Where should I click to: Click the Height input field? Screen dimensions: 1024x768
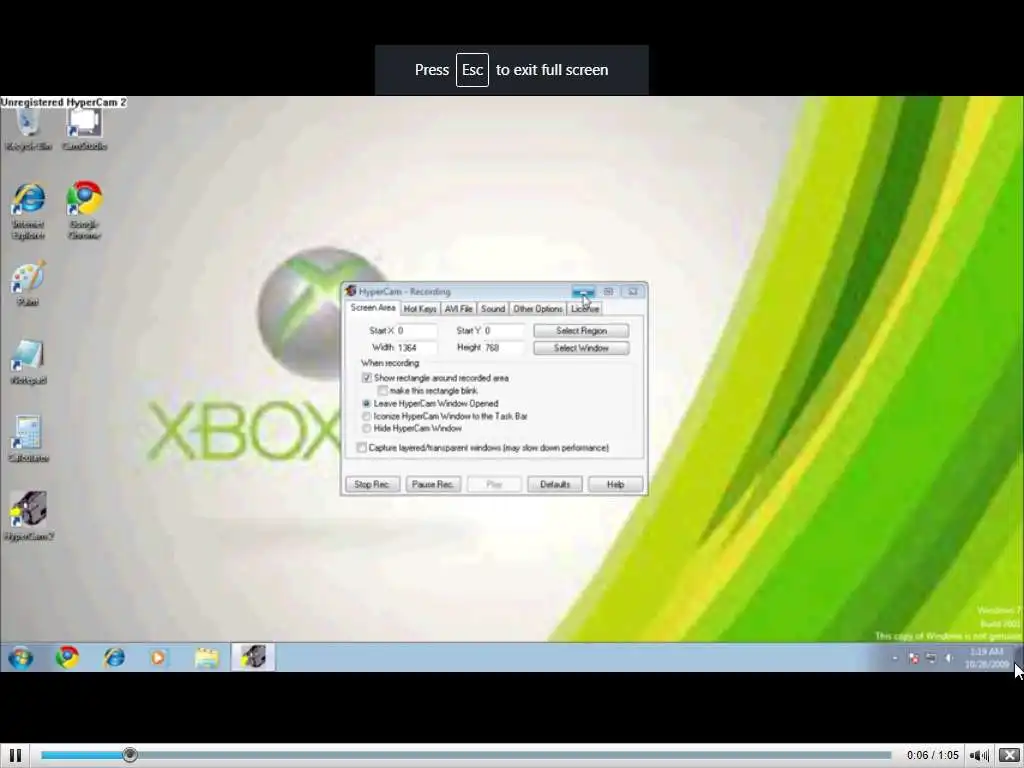(x=503, y=347)
